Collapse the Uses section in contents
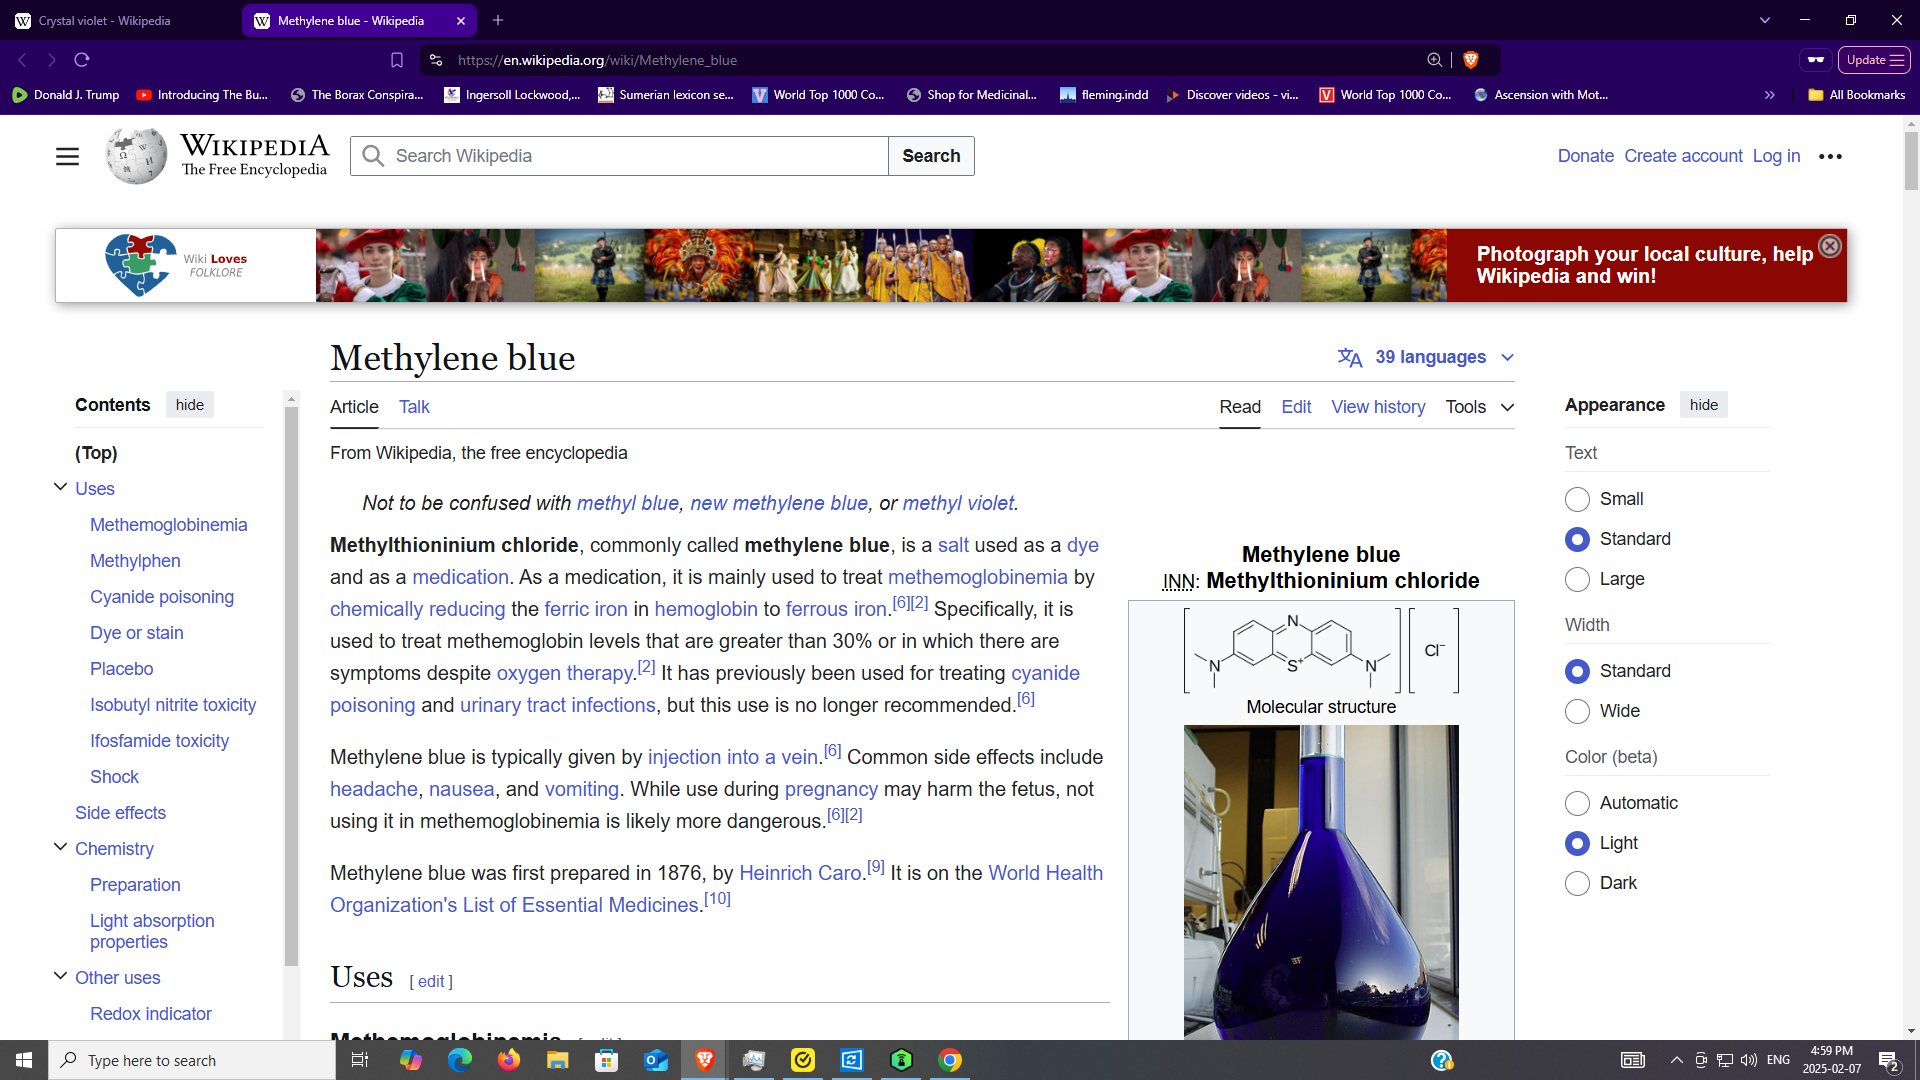 pos(60,487)
